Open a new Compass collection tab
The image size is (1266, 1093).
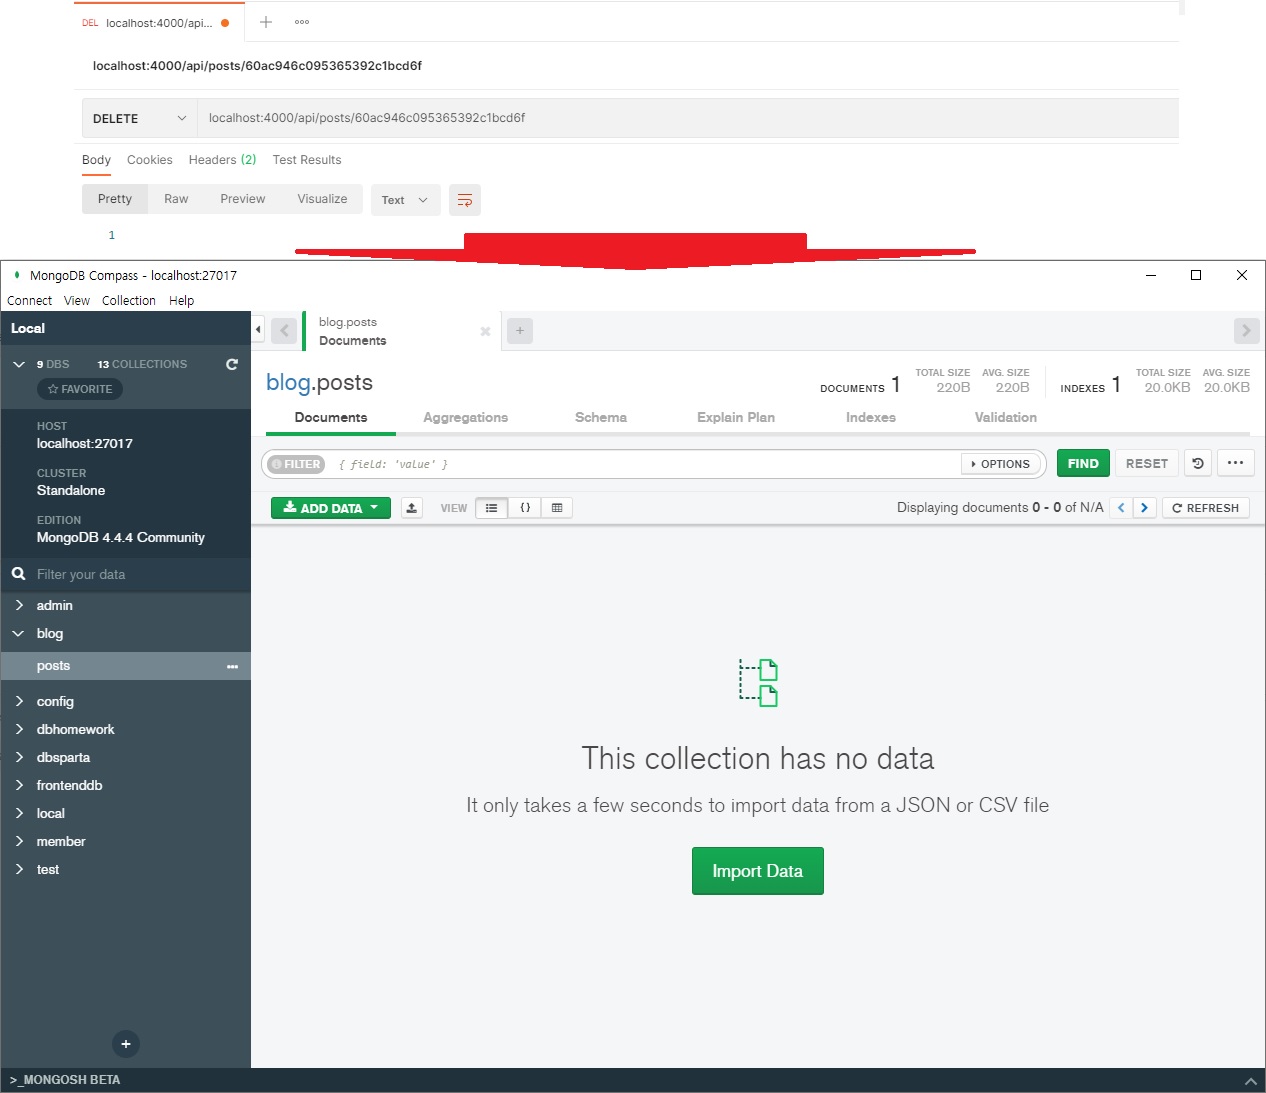pos(520,331)
